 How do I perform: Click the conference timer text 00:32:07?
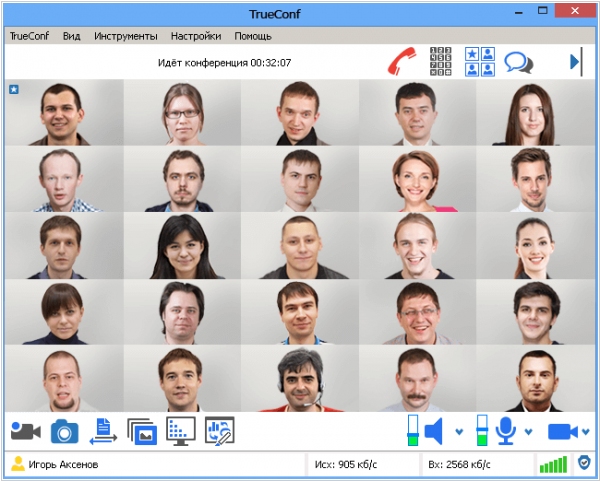point(271,62)
